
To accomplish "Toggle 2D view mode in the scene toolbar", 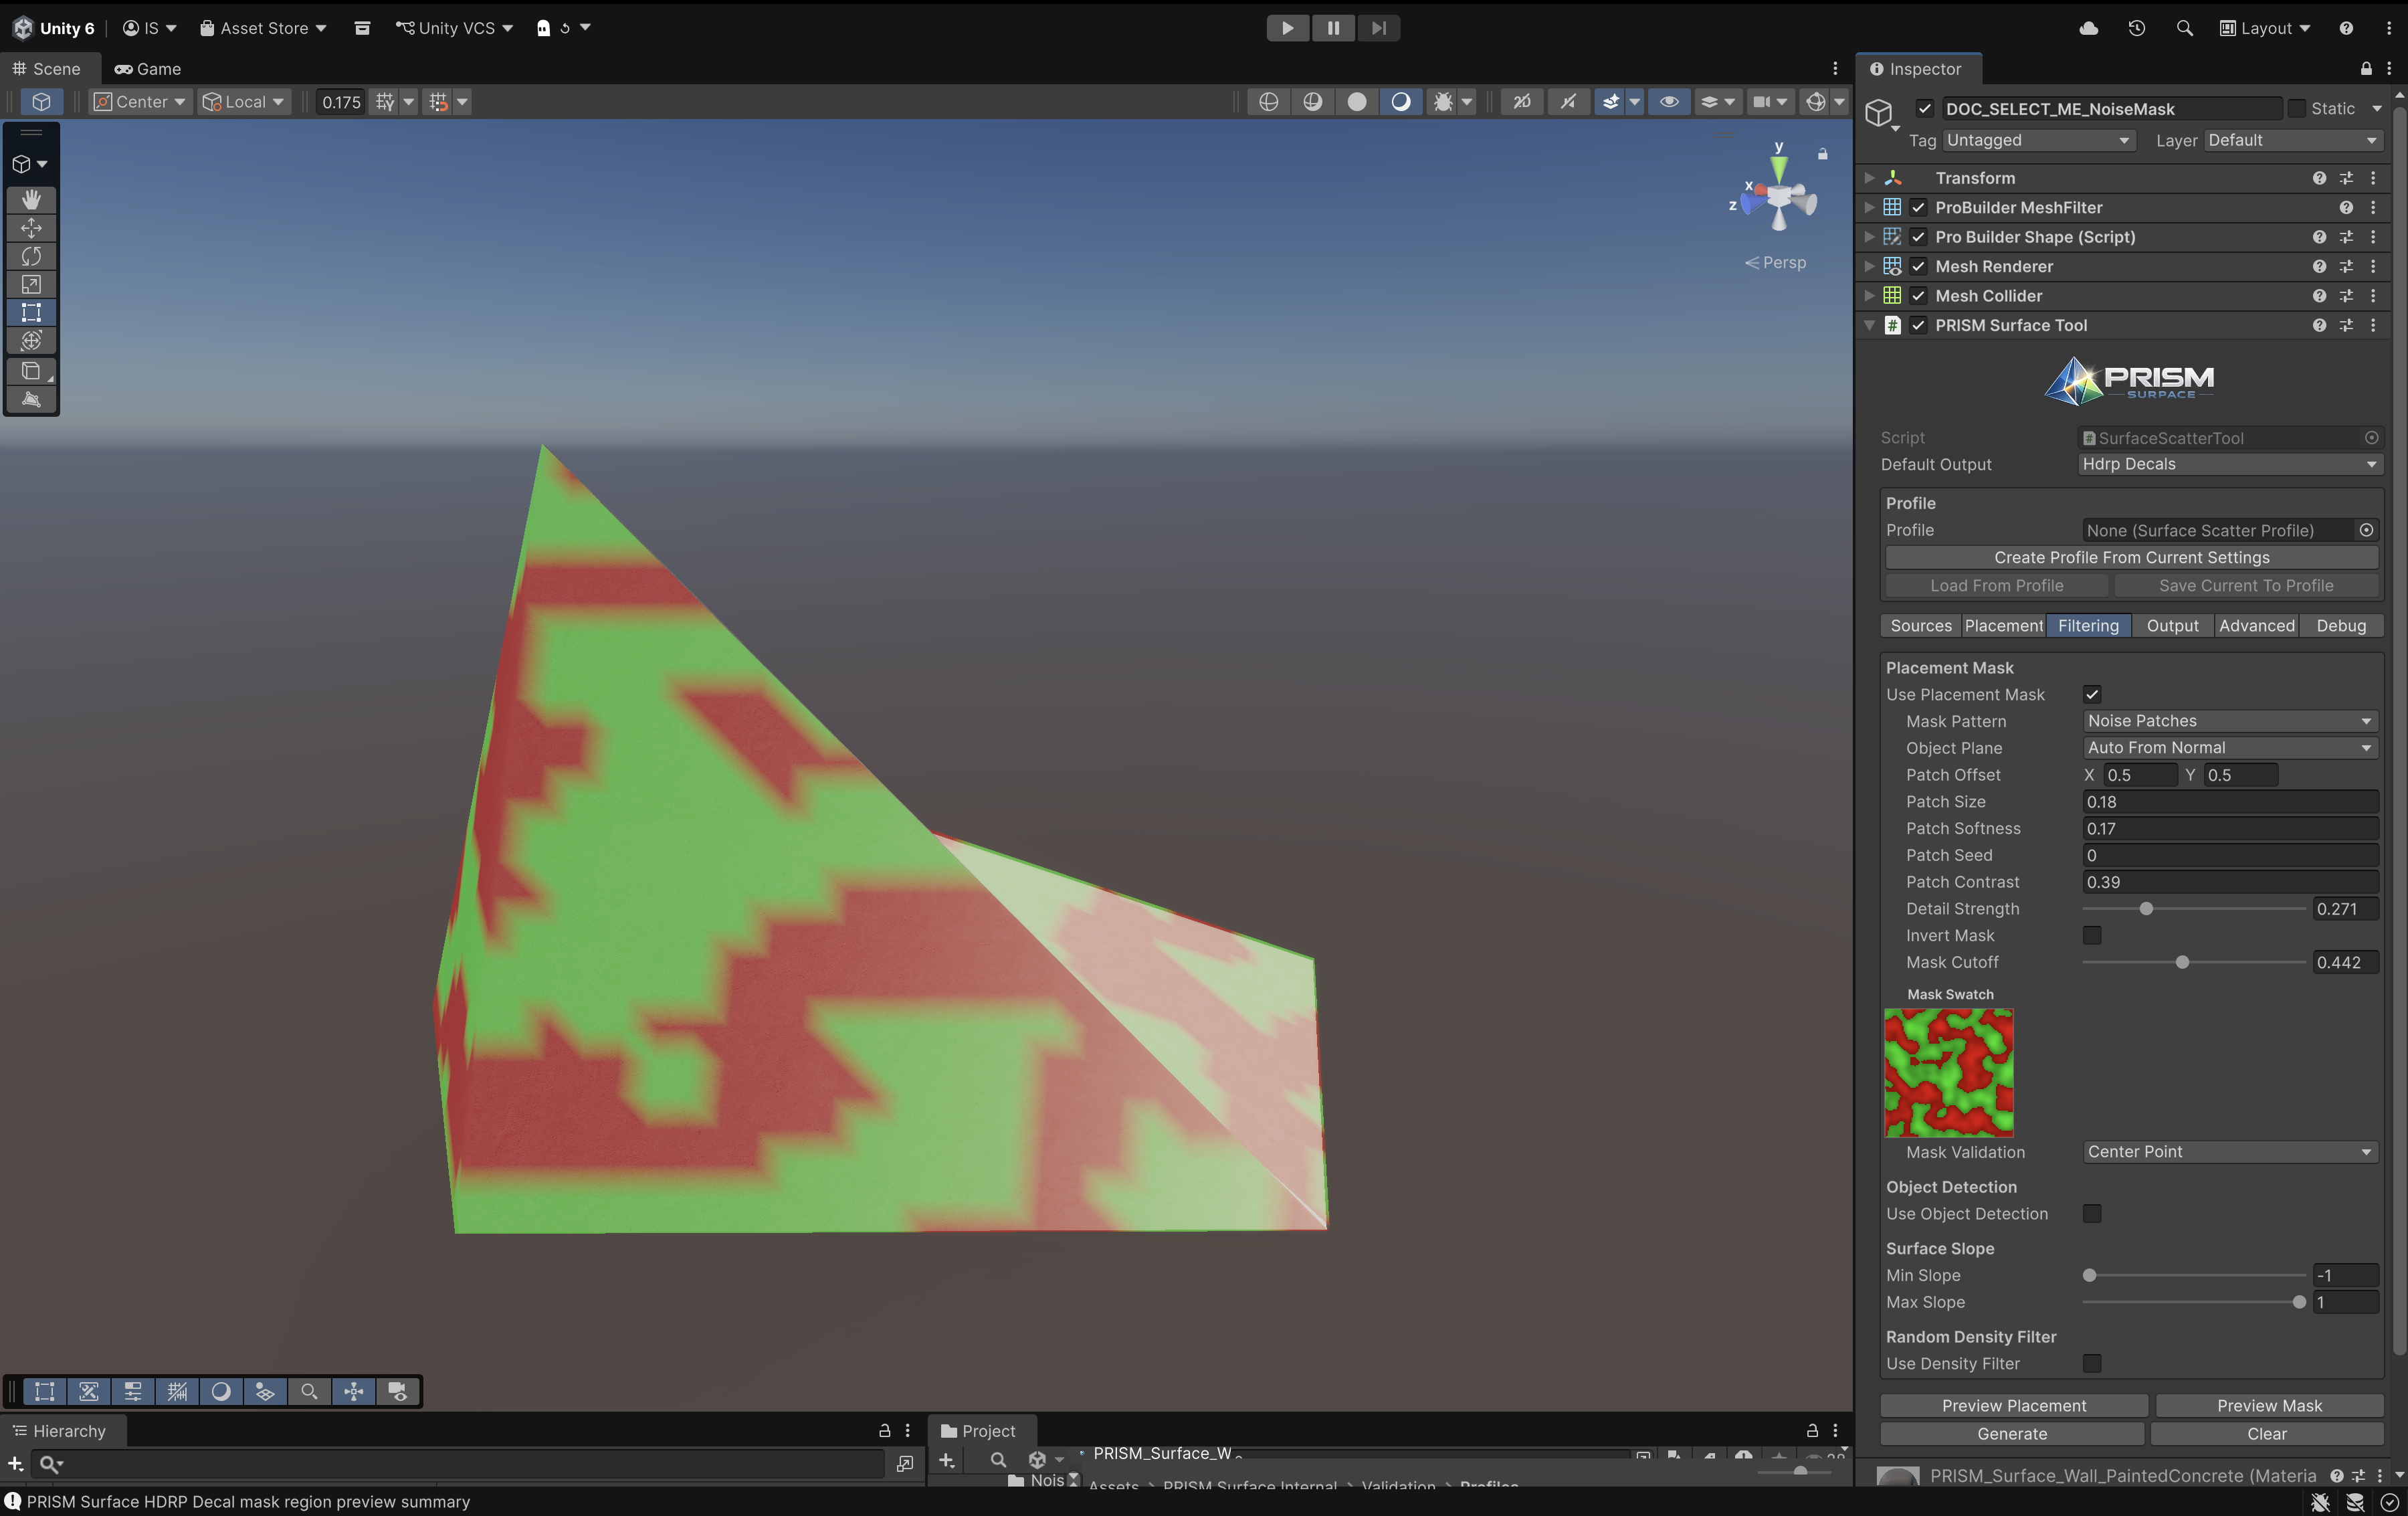I will click(x=1521, y=102).
